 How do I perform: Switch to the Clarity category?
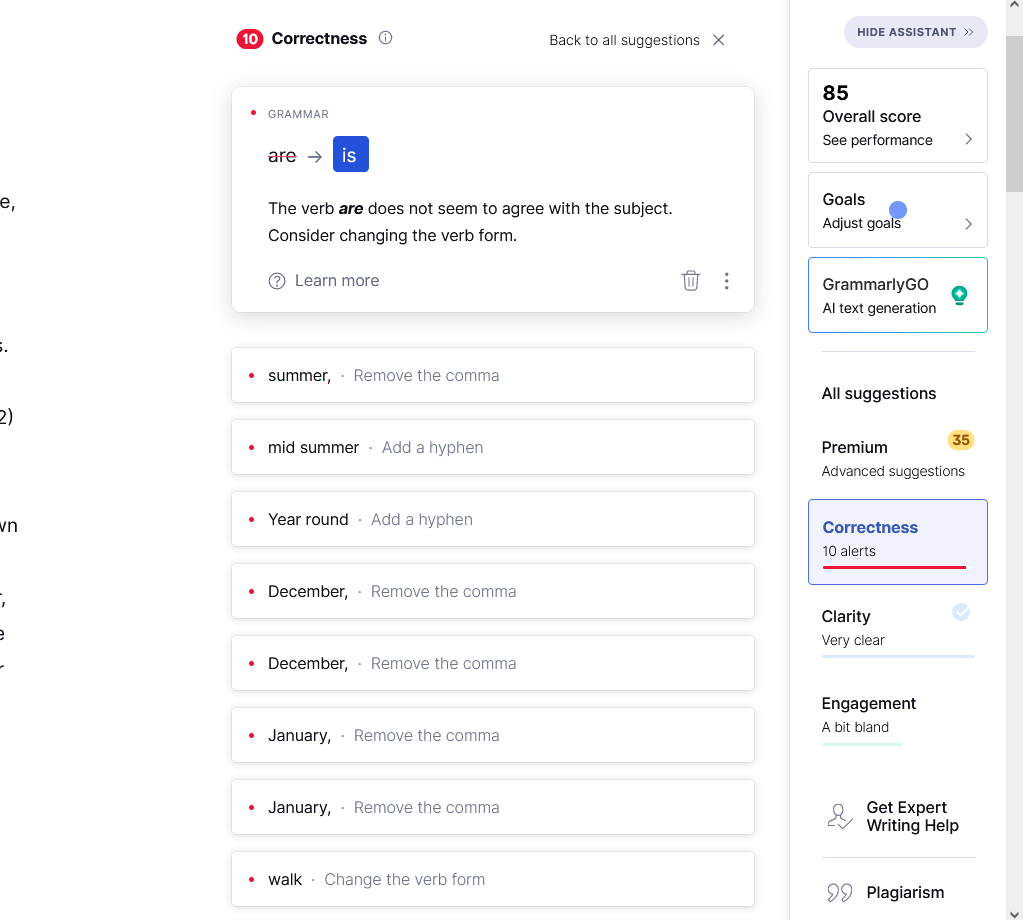click(897, 628)
